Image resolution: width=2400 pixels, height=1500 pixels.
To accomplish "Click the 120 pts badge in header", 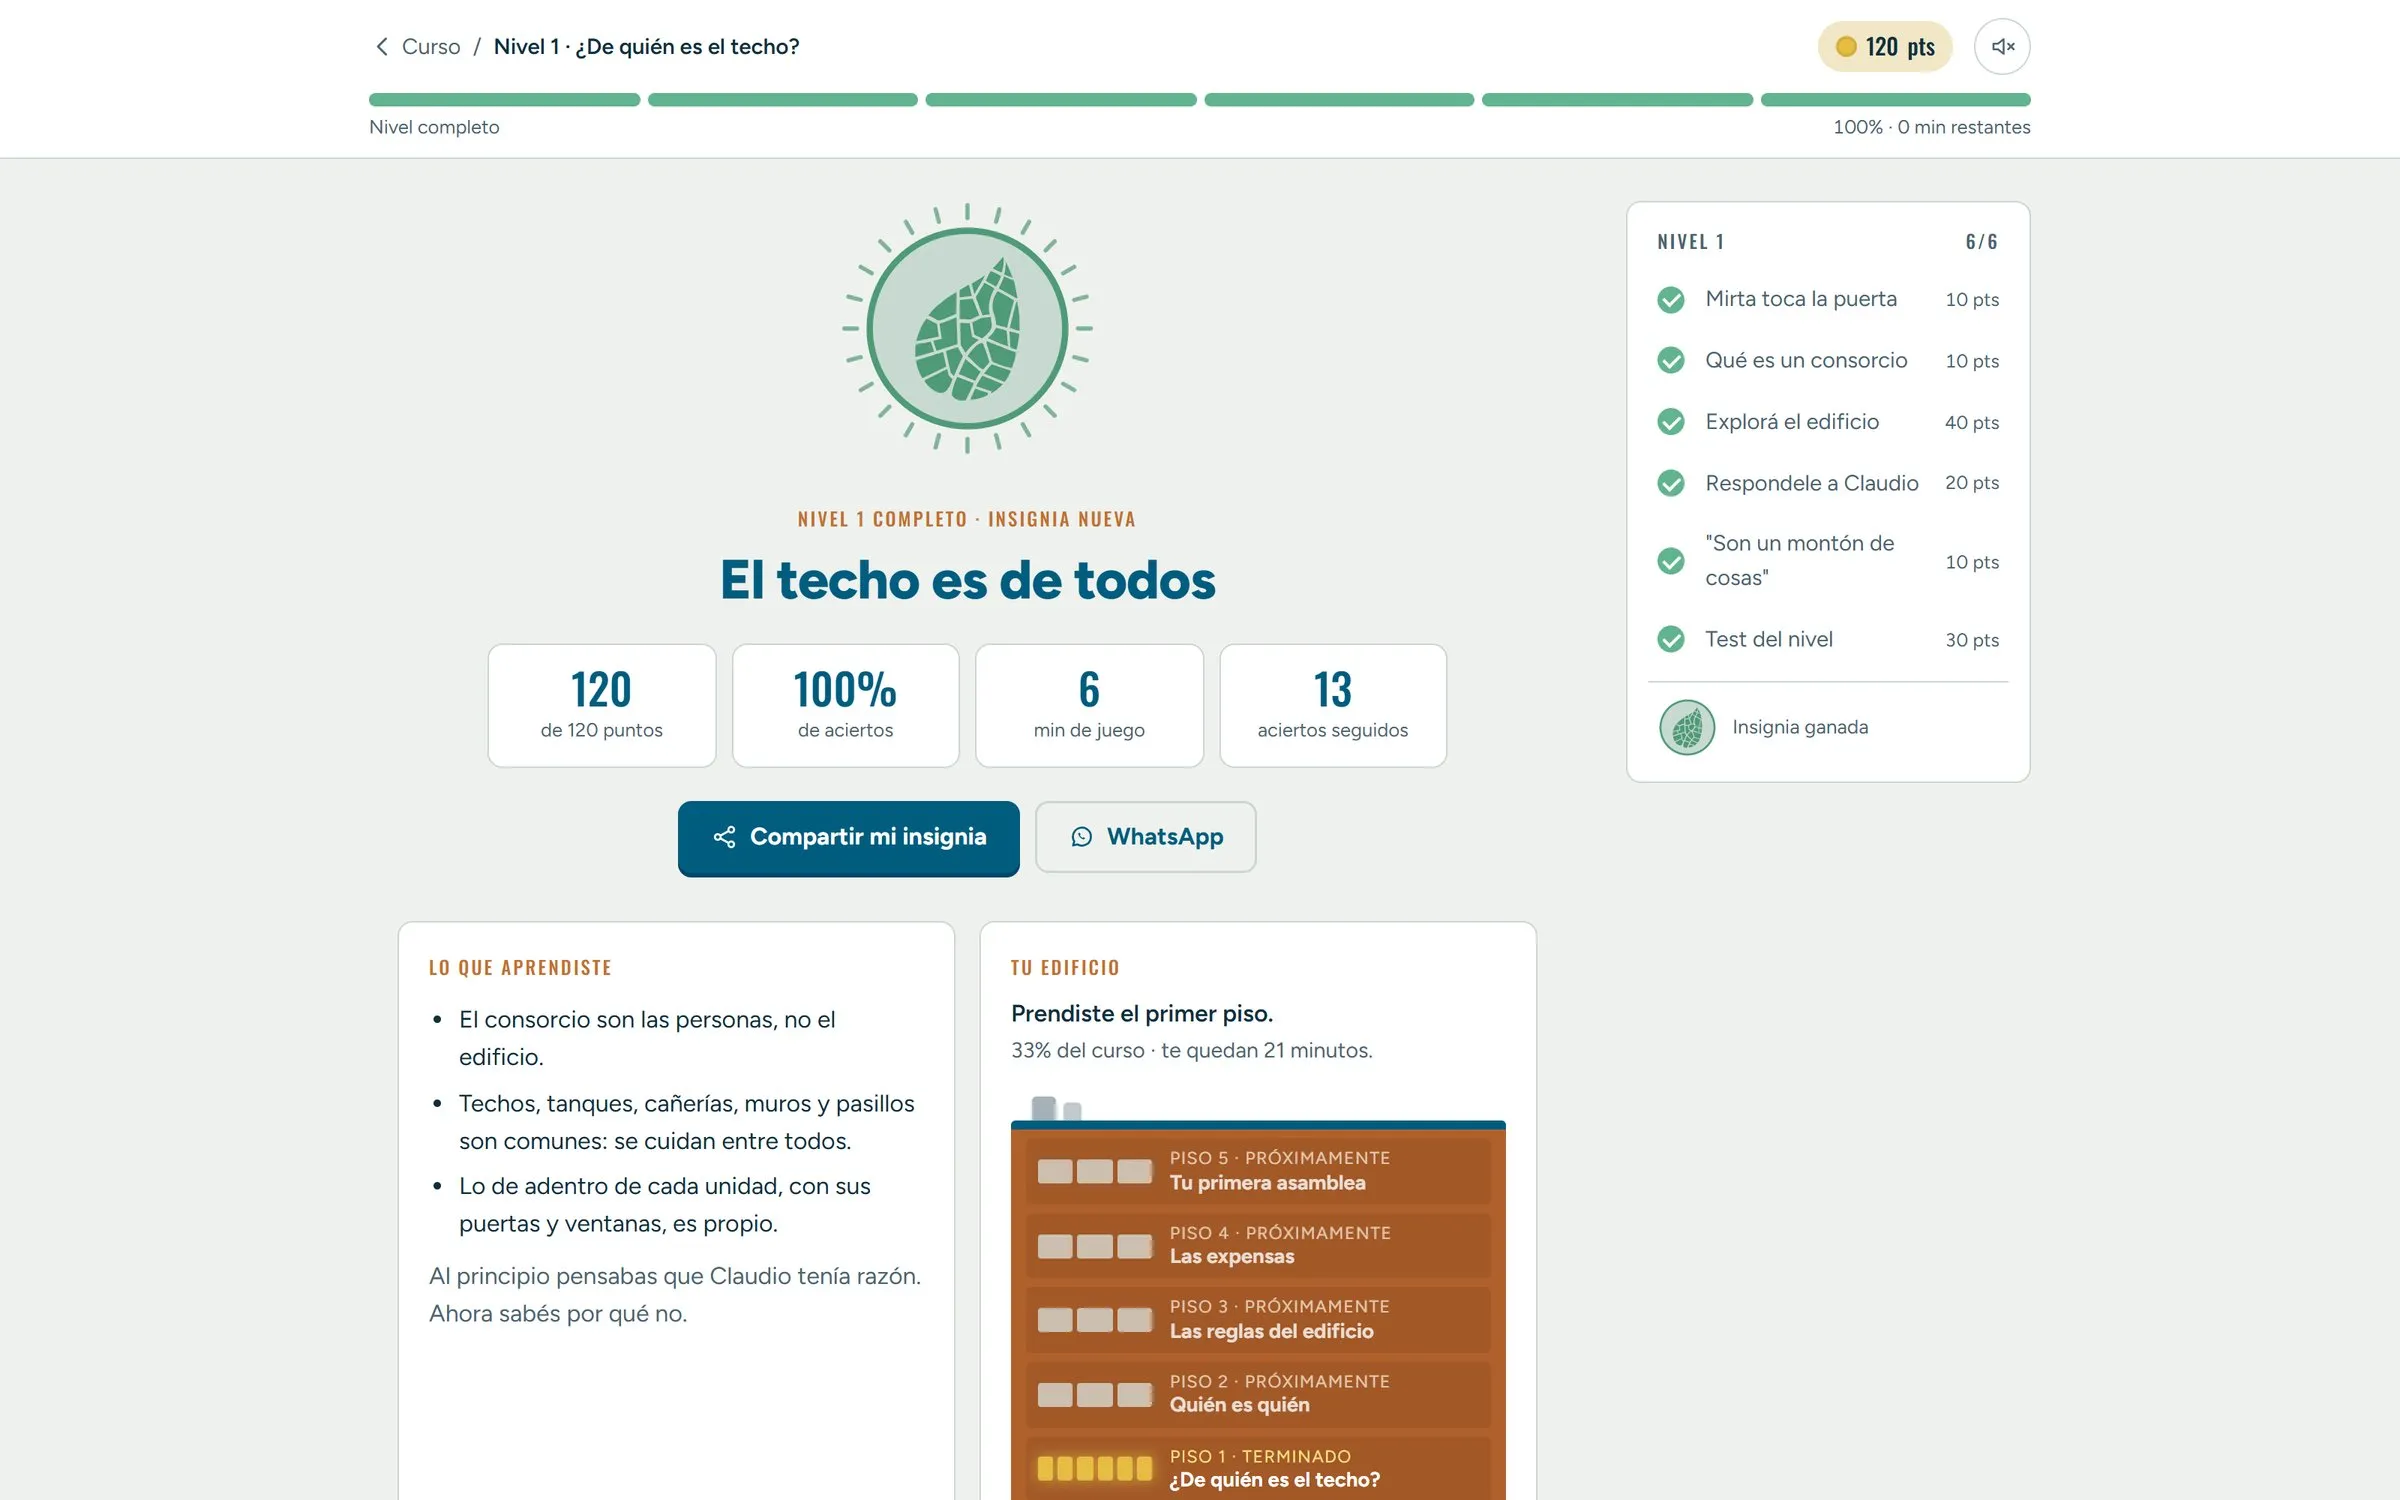I will point(1885,47).
